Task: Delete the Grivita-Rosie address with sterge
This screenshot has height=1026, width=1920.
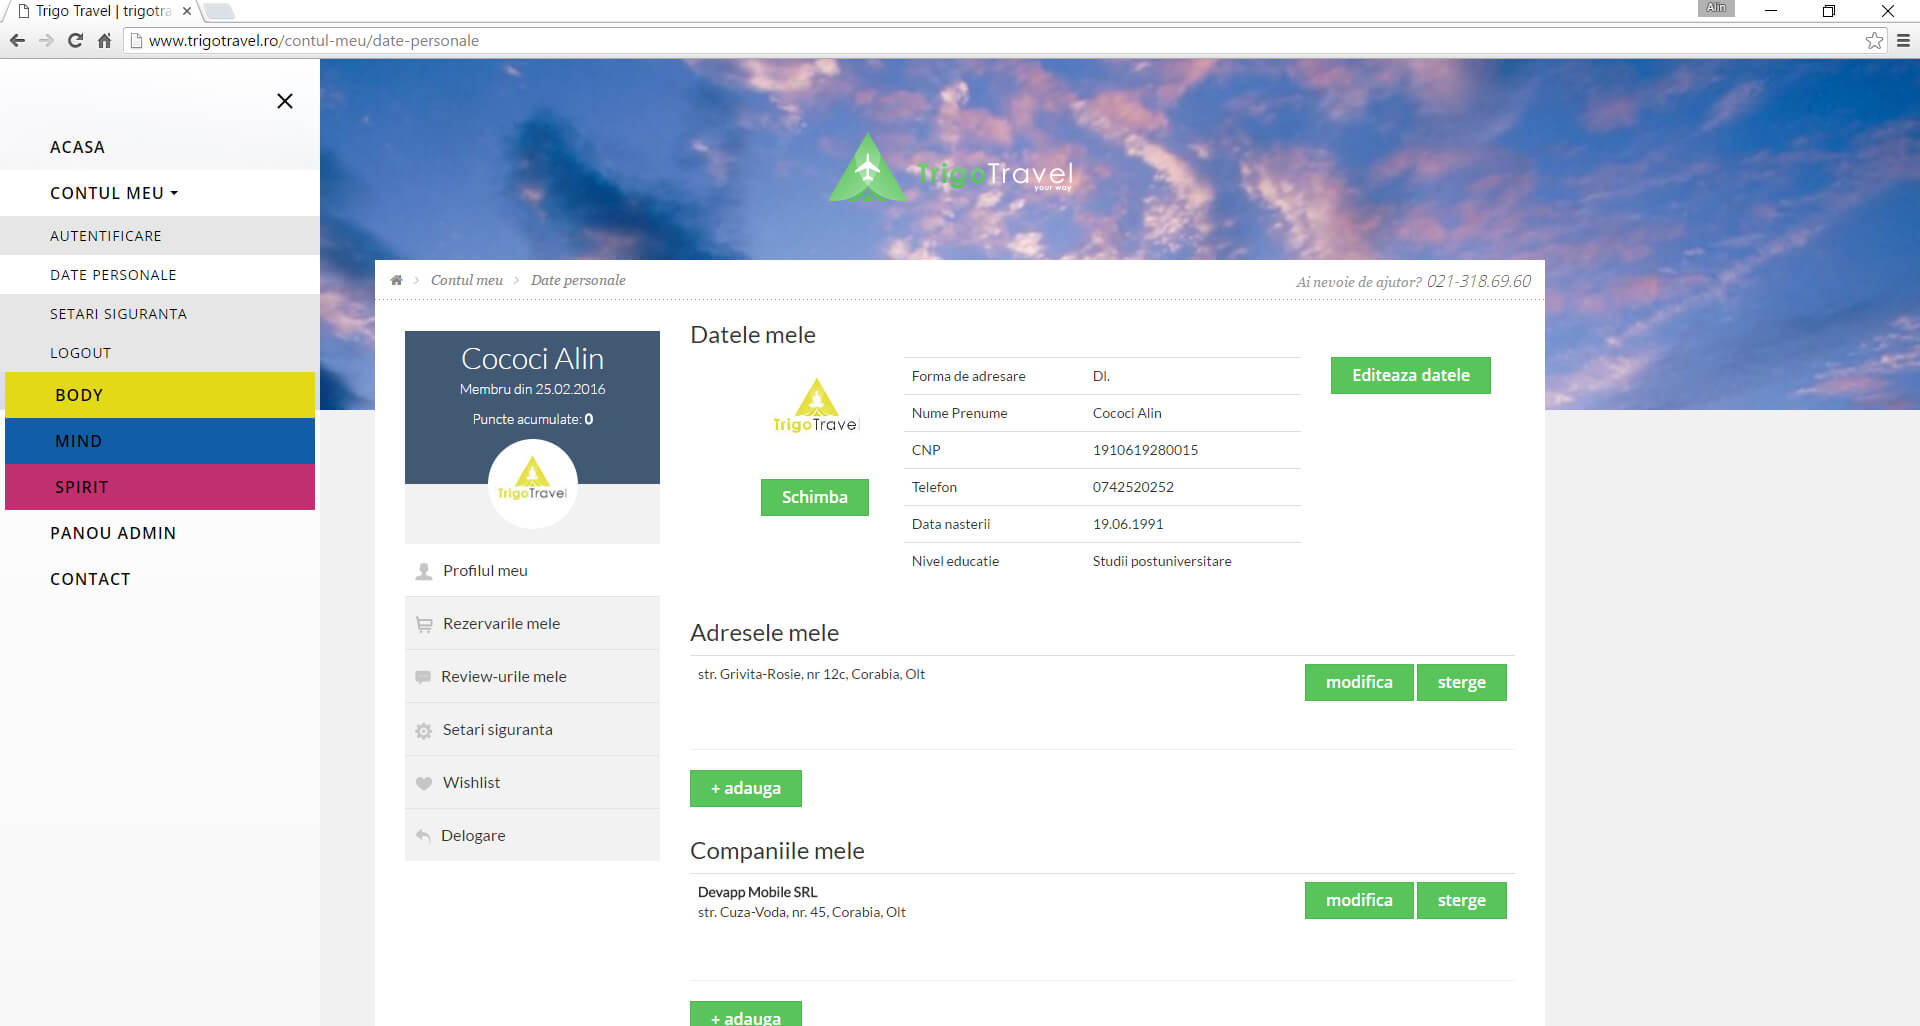Action: click(1461, 683)
